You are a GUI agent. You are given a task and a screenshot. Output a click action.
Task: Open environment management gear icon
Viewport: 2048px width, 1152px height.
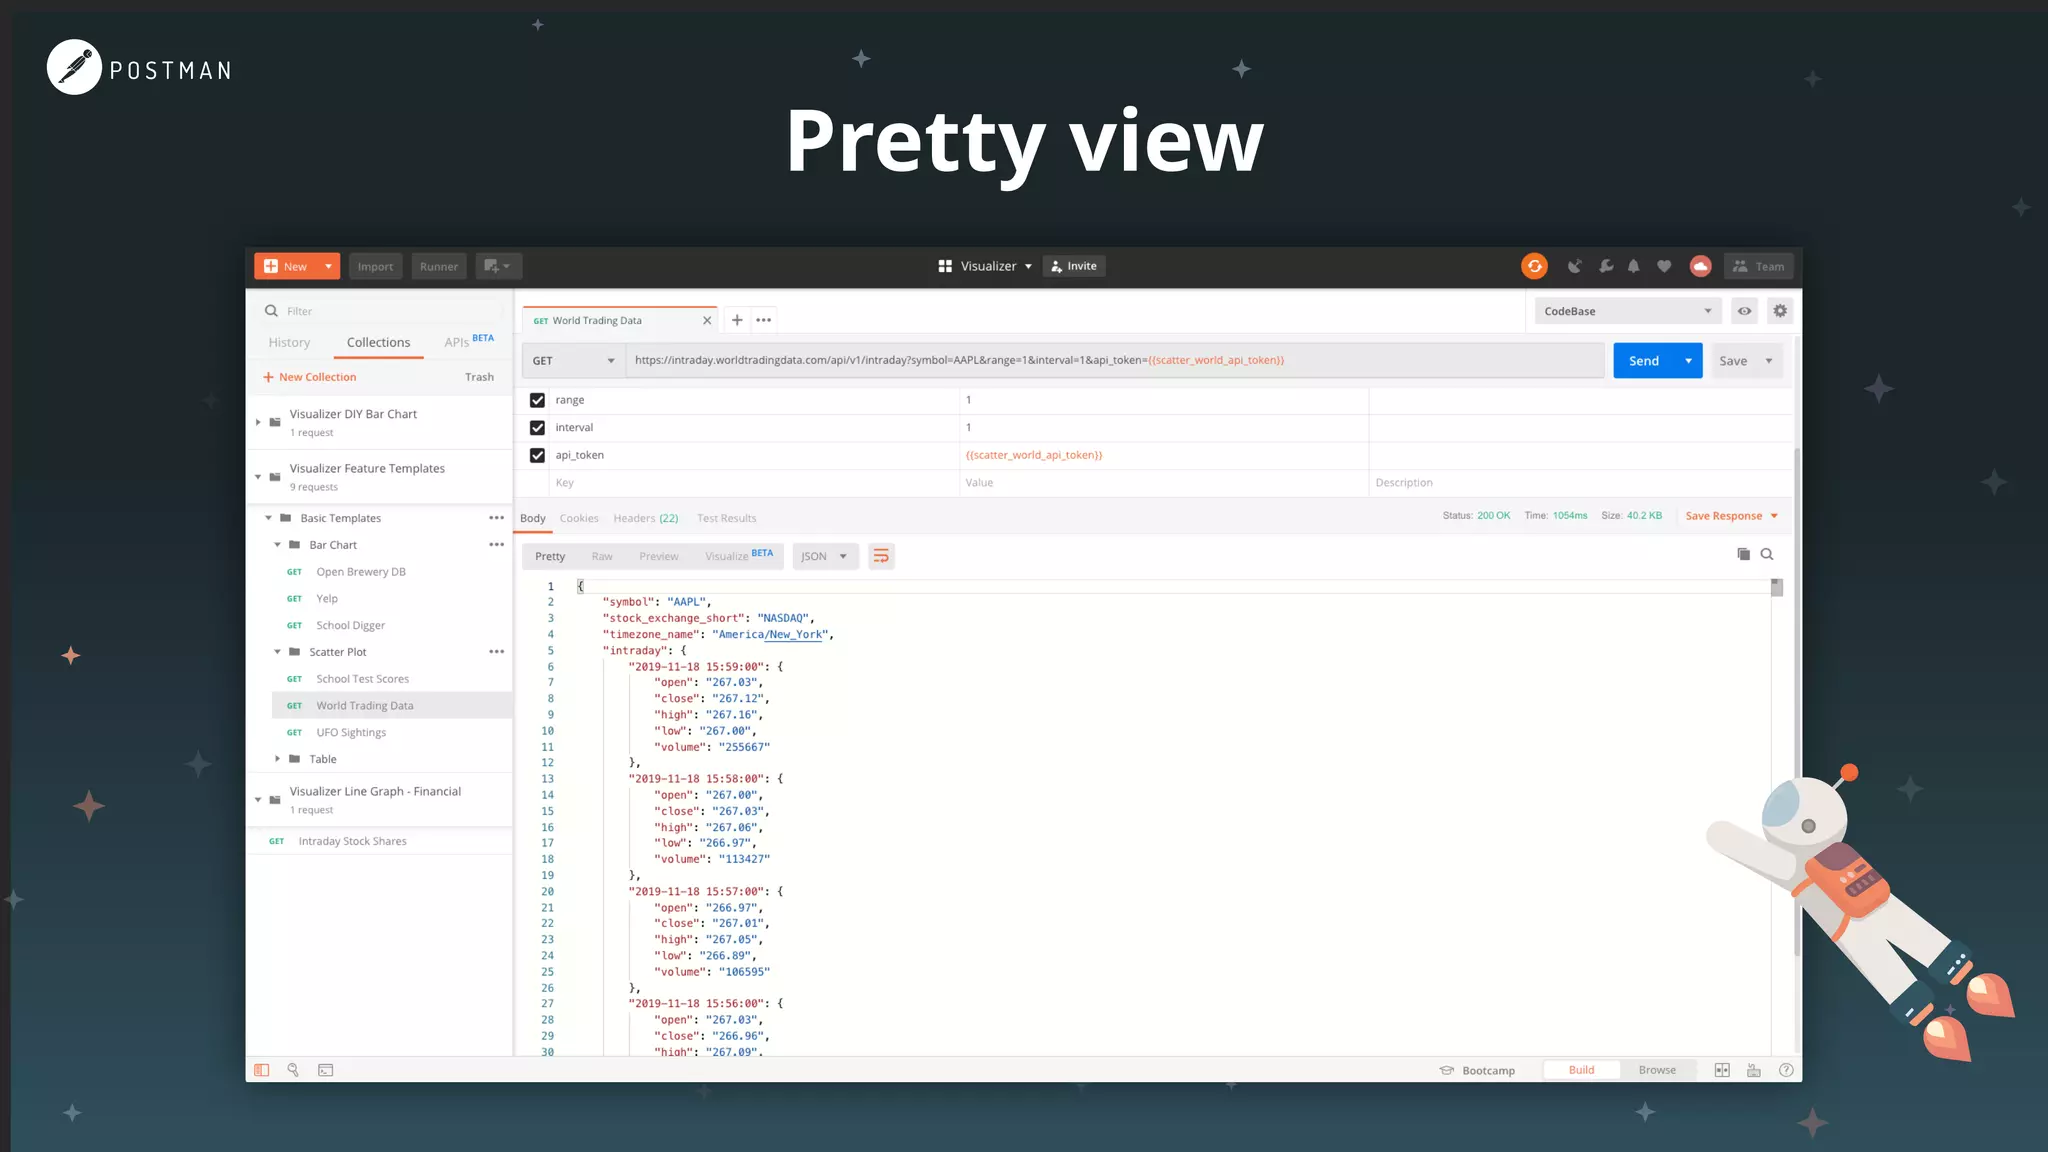[x=1780, y=311]
